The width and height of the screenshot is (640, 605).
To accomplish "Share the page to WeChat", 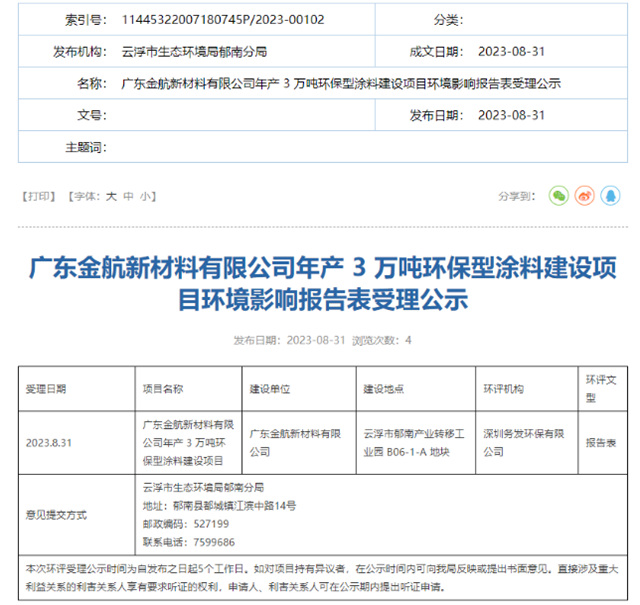I will tap(558, 196).
